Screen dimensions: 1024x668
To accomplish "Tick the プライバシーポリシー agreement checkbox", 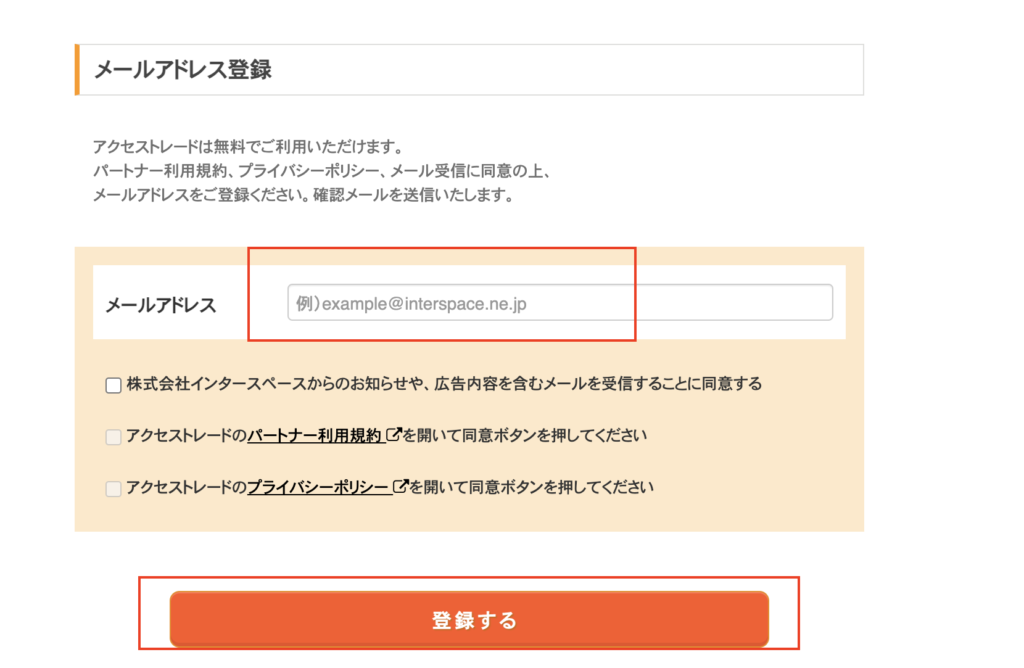I will 114,488.
